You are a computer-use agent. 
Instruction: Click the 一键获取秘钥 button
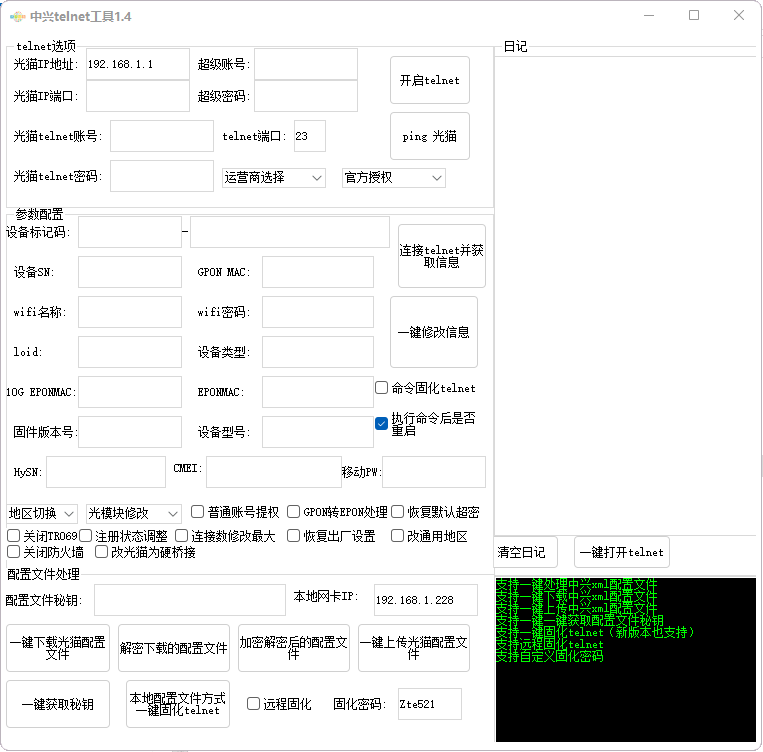pyautogui.click(x=58, y=704)
